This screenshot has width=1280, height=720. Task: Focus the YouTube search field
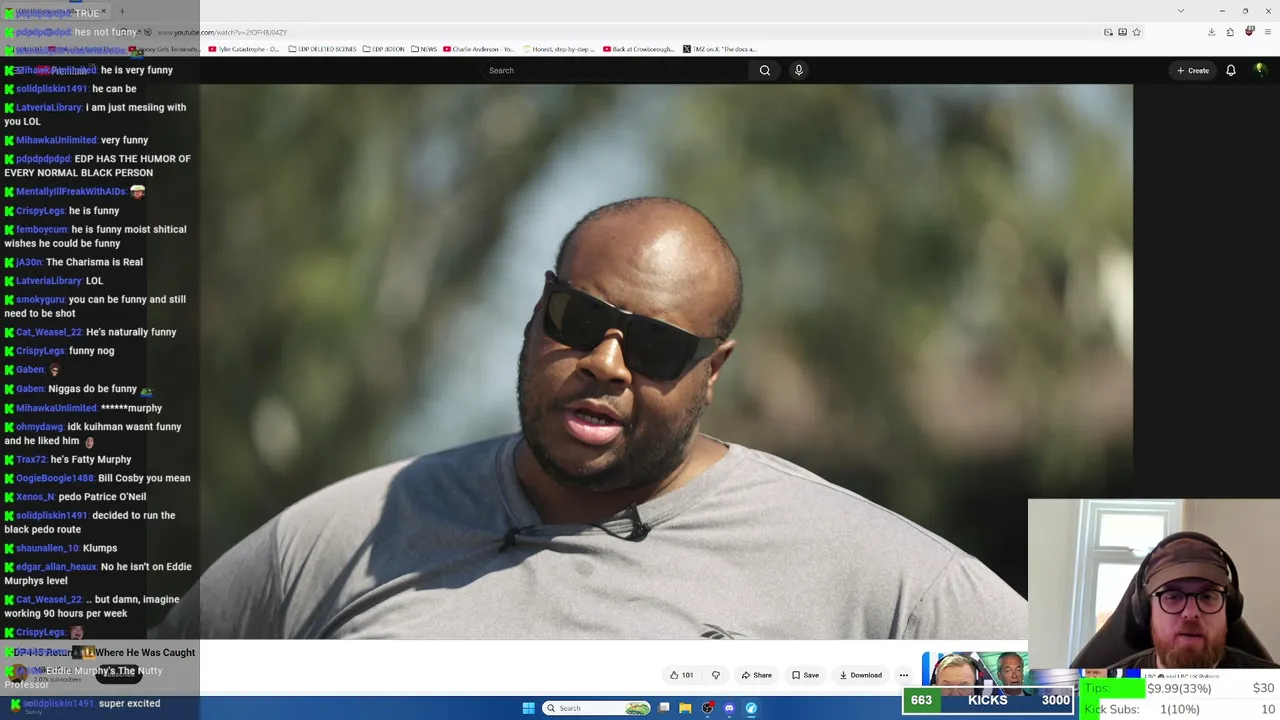tap(615, 70)
